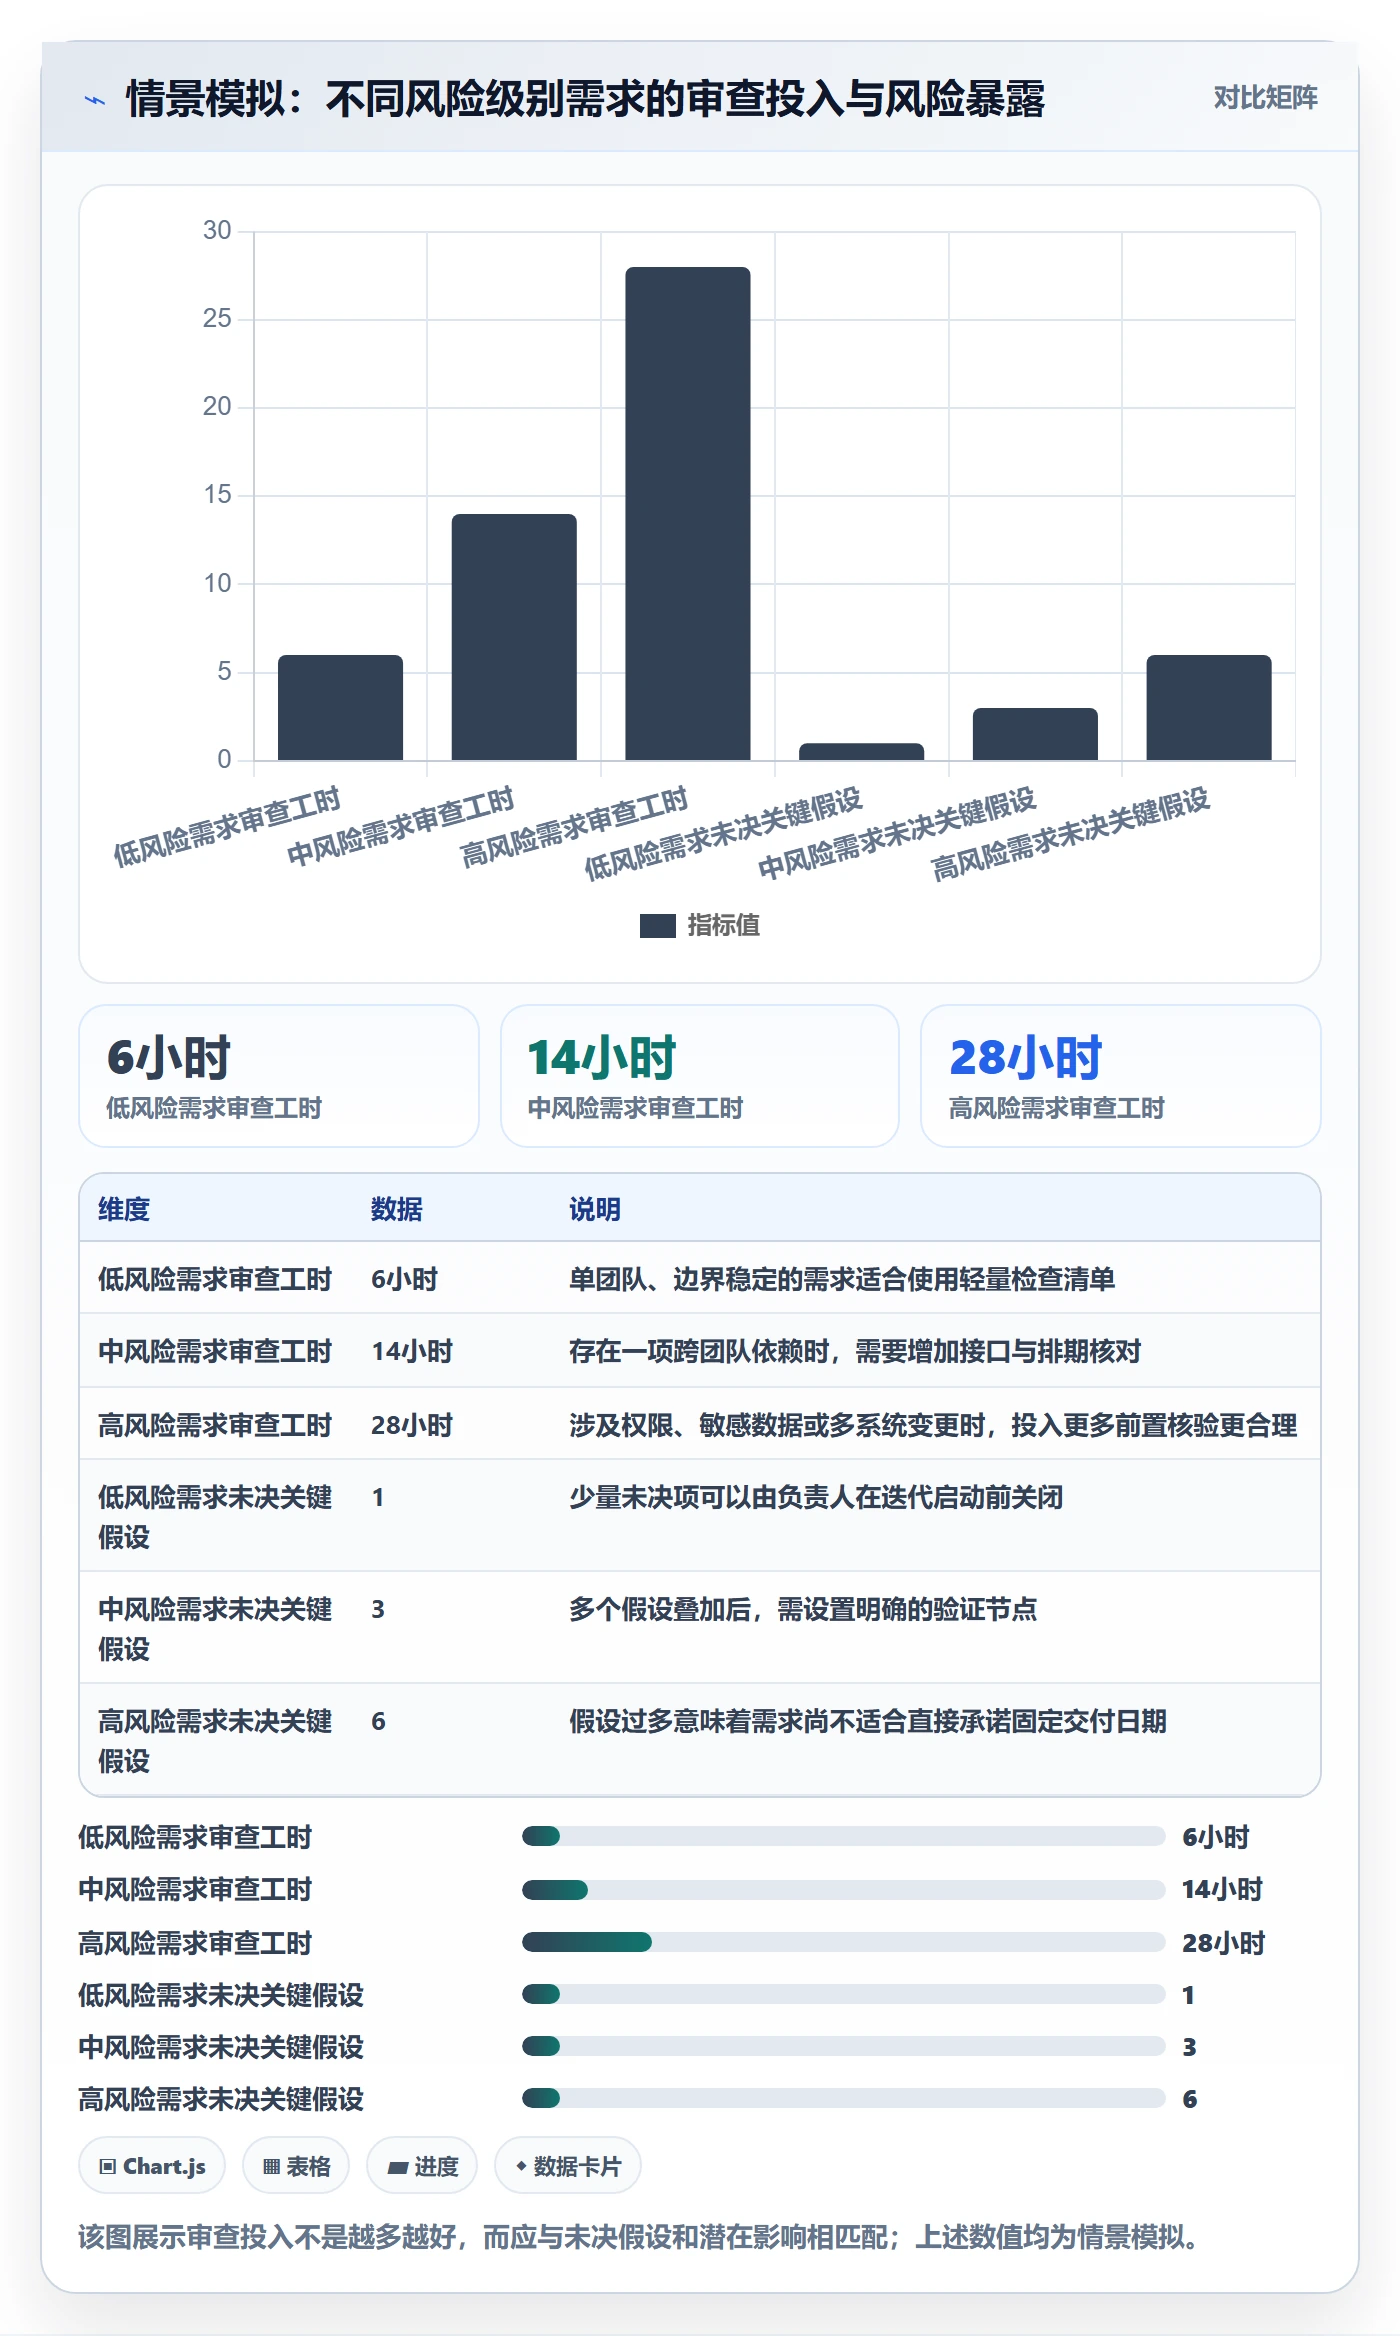Screen dimensions: 1400x2336
Task: Select the 低风险需求审查工时 bar in chart
Action: [340, 707]
